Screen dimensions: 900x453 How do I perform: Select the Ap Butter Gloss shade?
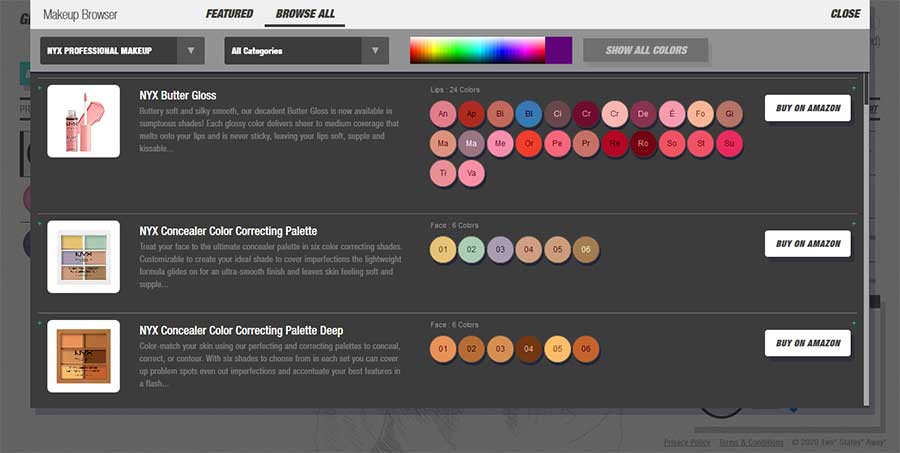click(x=471, y=114)
